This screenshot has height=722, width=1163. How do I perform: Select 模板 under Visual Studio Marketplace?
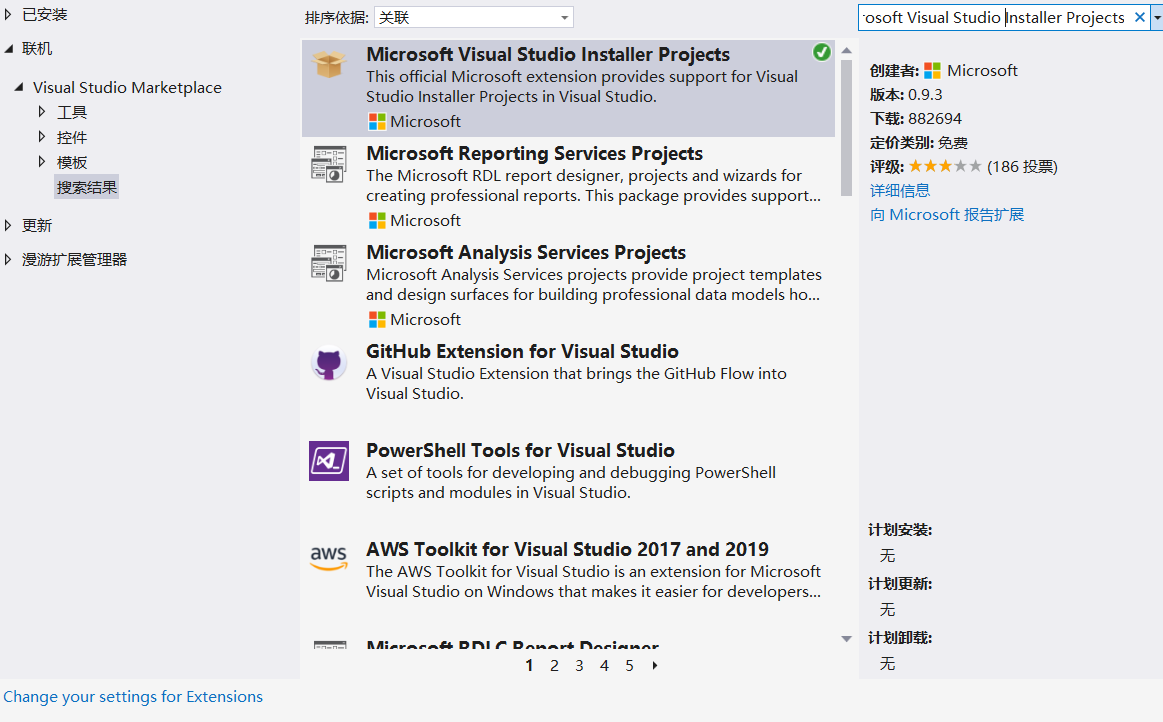tap(72, 162)
